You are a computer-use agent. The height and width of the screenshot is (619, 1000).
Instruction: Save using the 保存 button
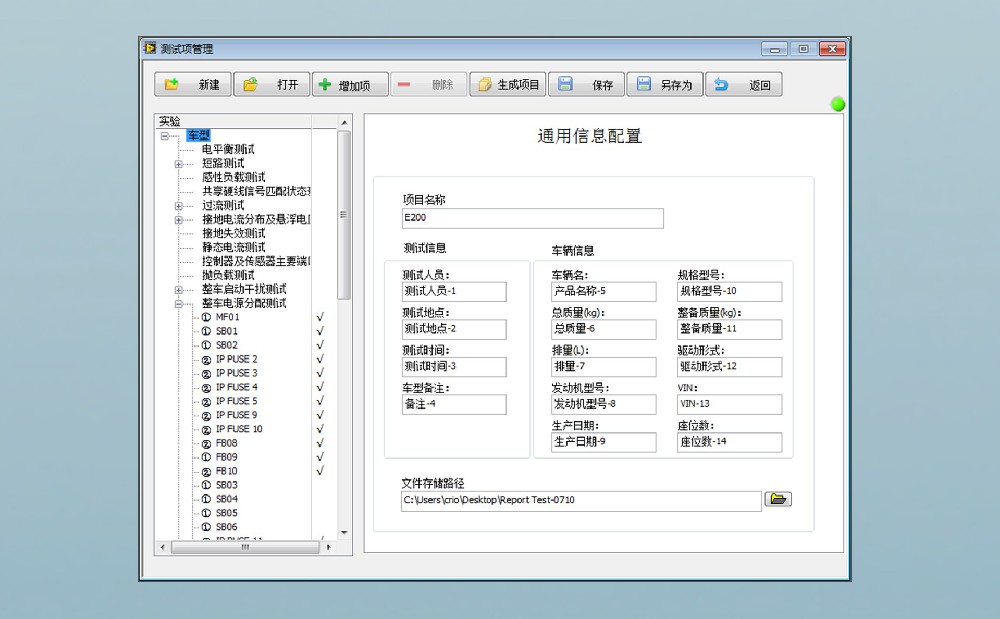[587, 85]
